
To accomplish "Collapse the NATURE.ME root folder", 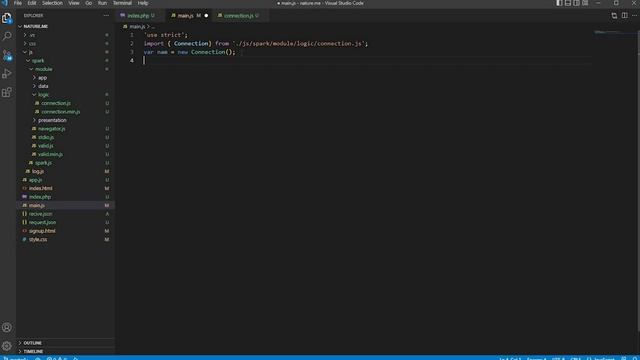I will tap(65, 26).
